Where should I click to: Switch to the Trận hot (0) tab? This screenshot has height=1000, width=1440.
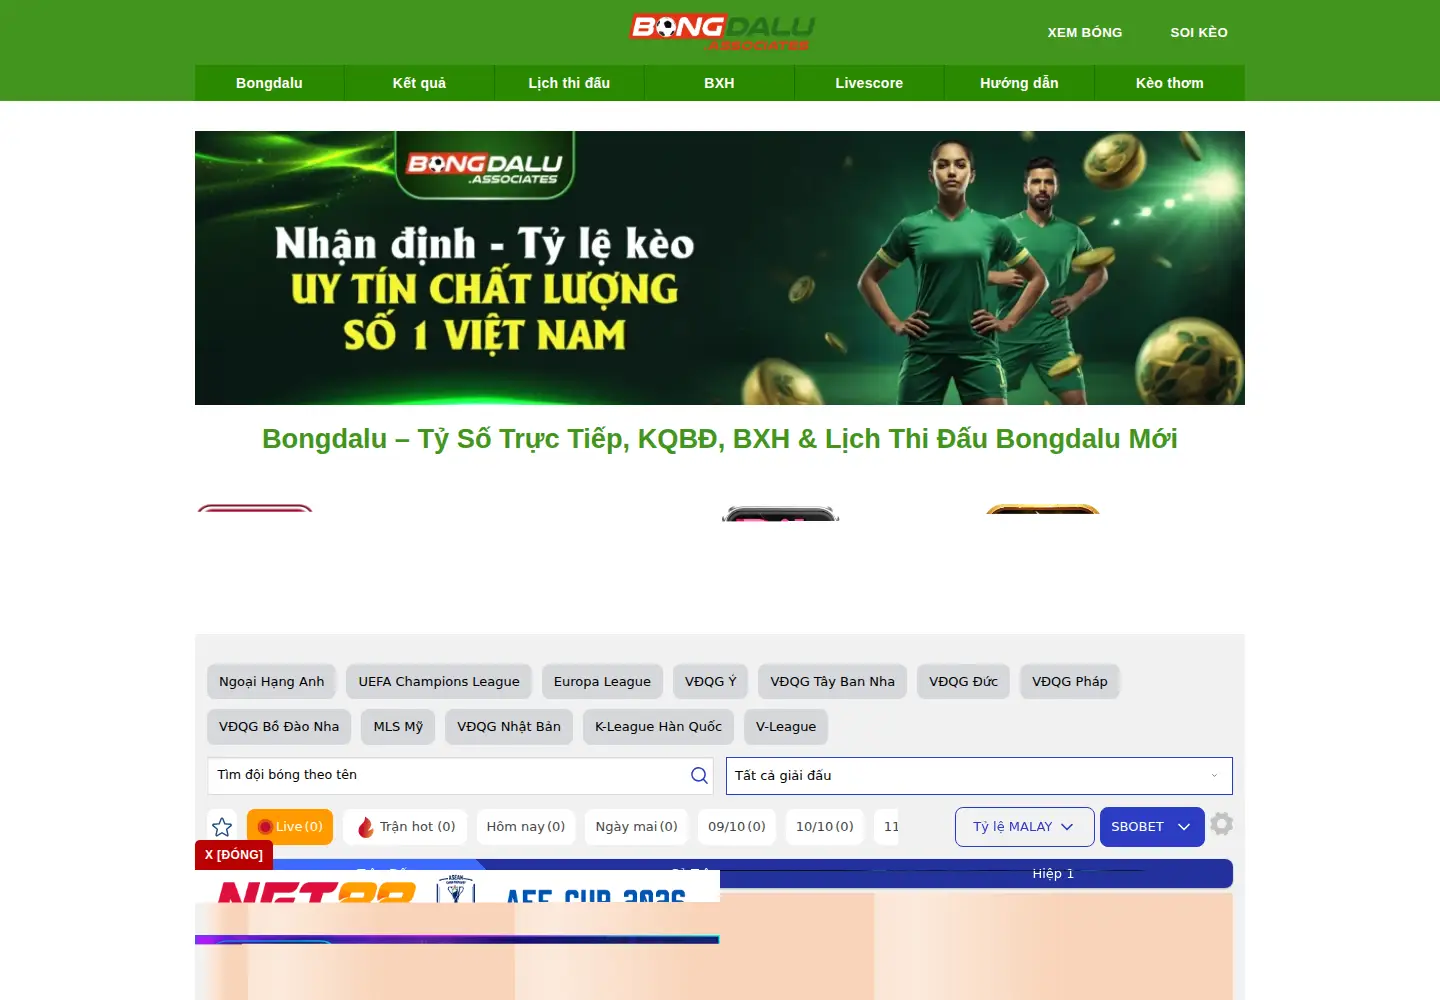pyautogui.click(x=407, y=827)
